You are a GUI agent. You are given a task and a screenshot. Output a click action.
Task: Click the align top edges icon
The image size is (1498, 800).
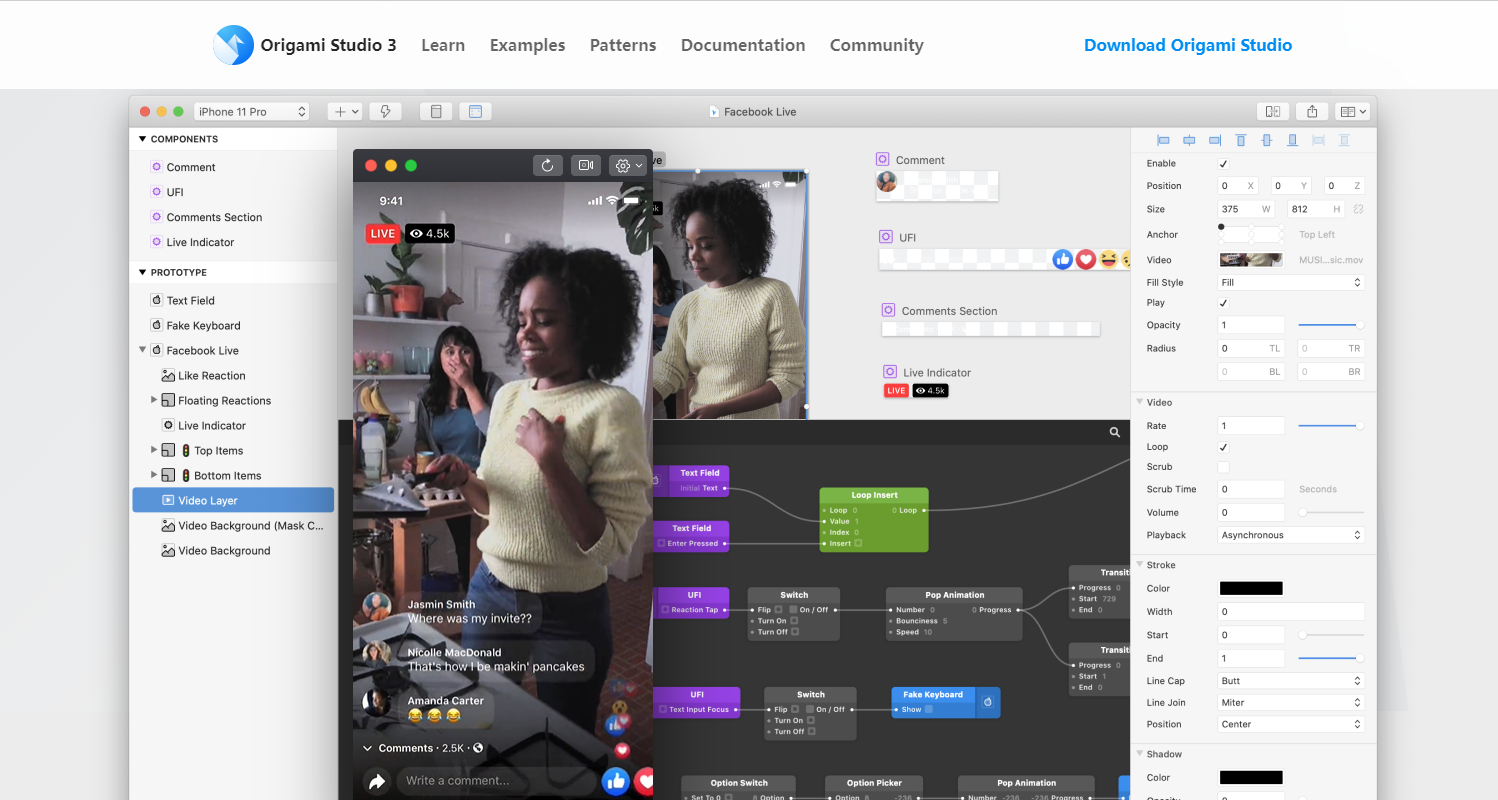click(x=1241, y=141)
